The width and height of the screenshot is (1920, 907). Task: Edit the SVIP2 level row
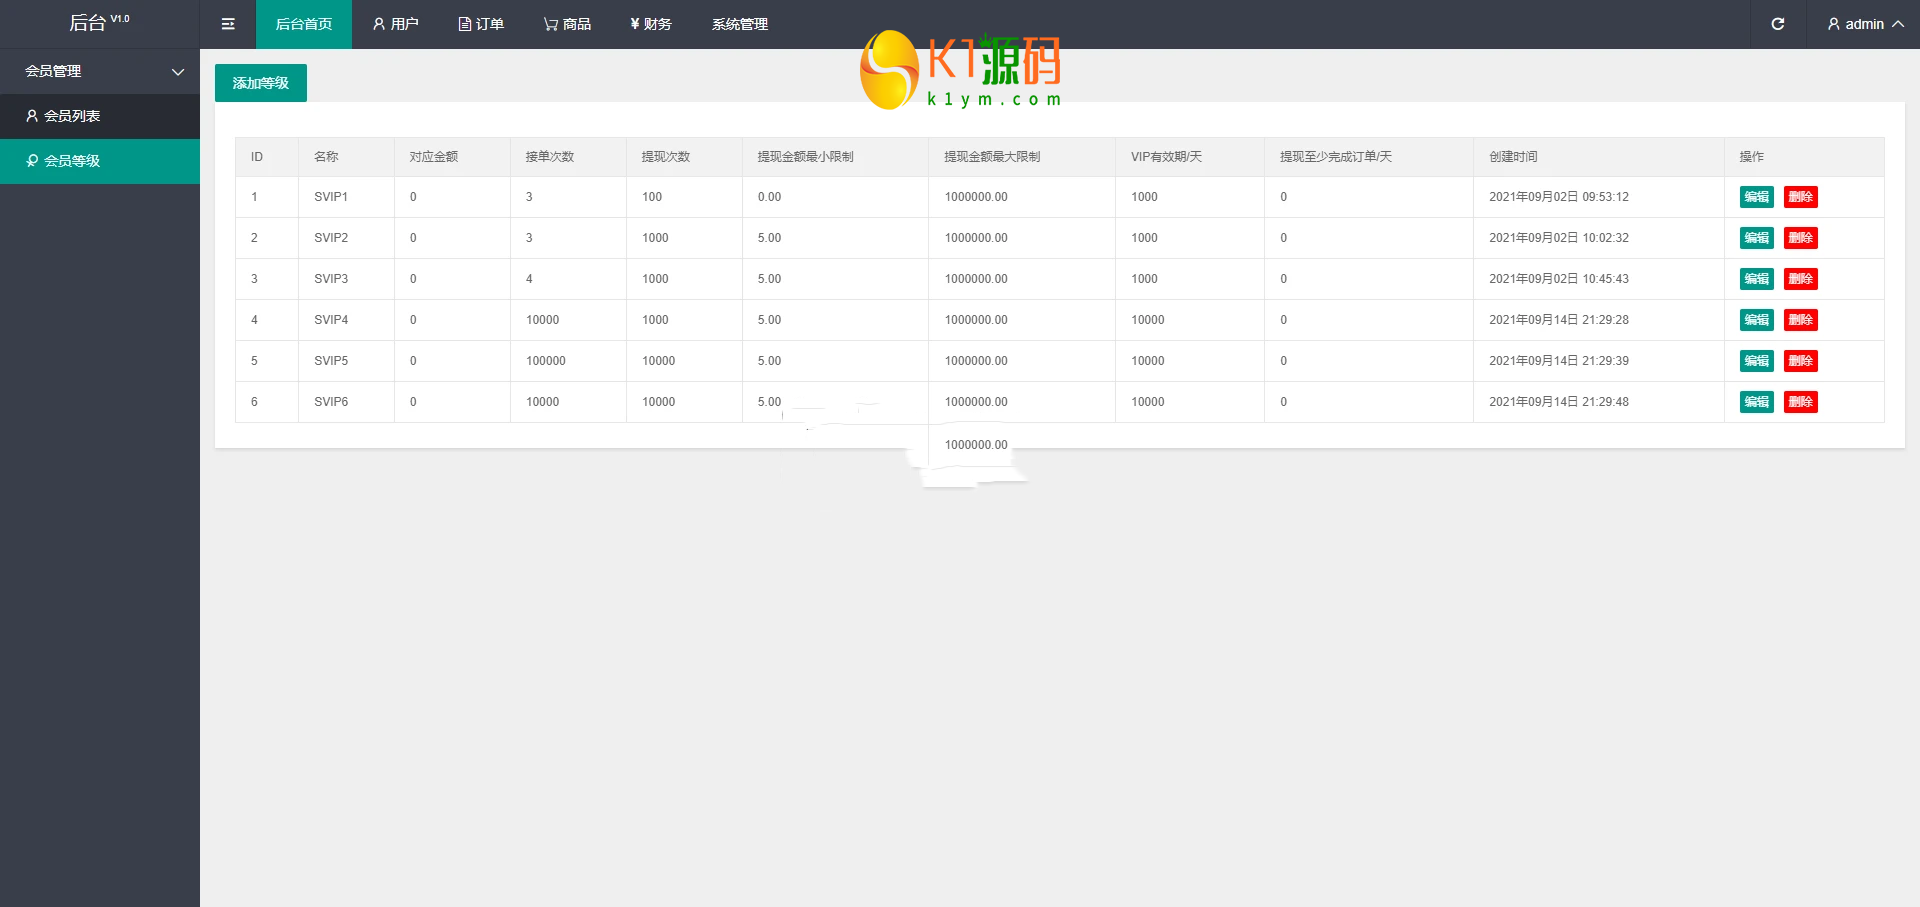(x=1757, y=238)
